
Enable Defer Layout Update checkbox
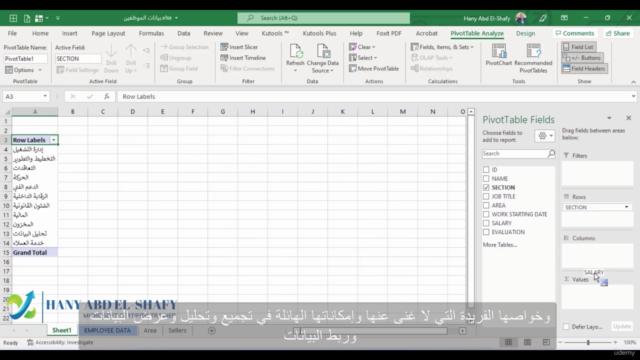click(x=566, y=327)
